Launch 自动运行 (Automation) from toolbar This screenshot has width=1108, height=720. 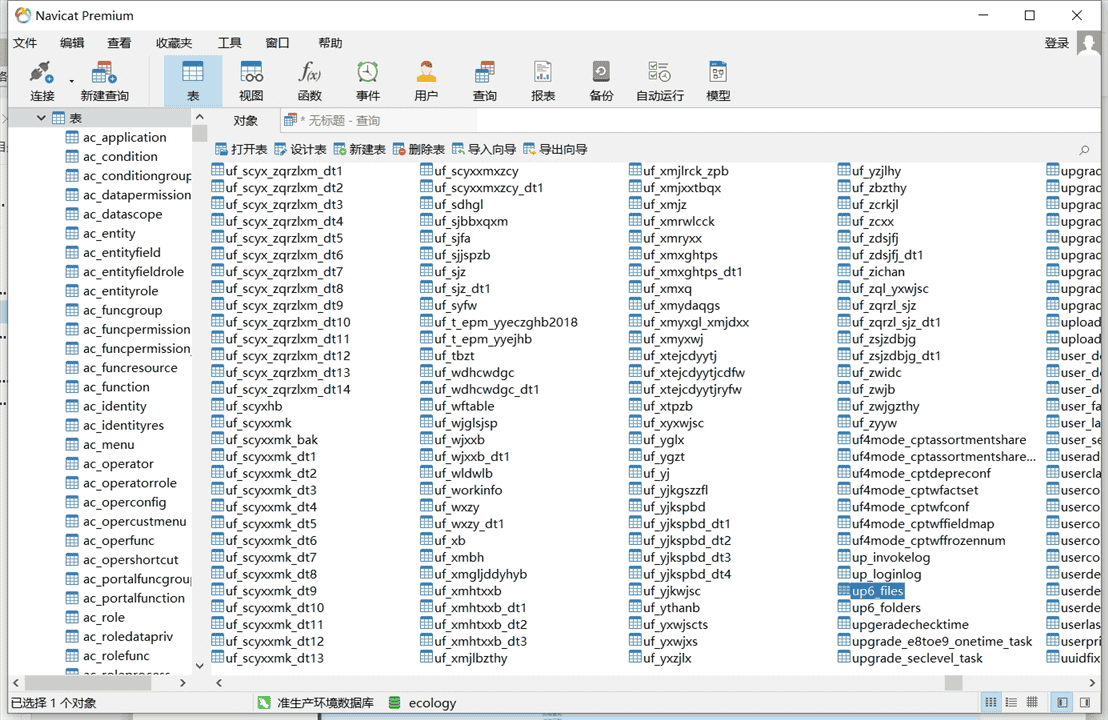[x=660, y=80]
